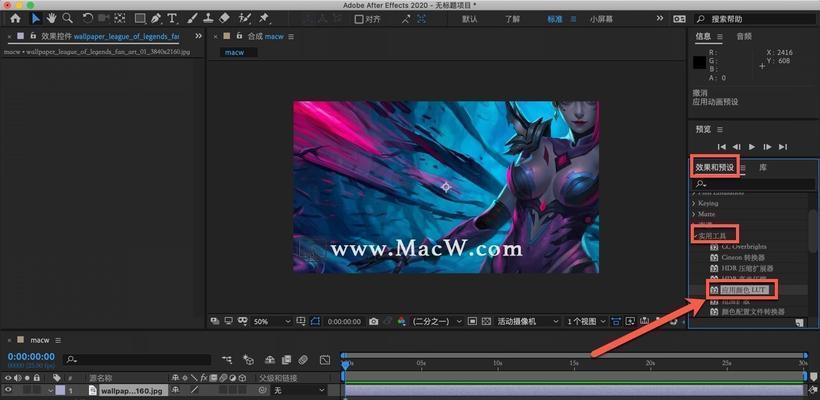Open the parent 无 dropdown for layer 1
820x400 pixels.
coord(299,390)
